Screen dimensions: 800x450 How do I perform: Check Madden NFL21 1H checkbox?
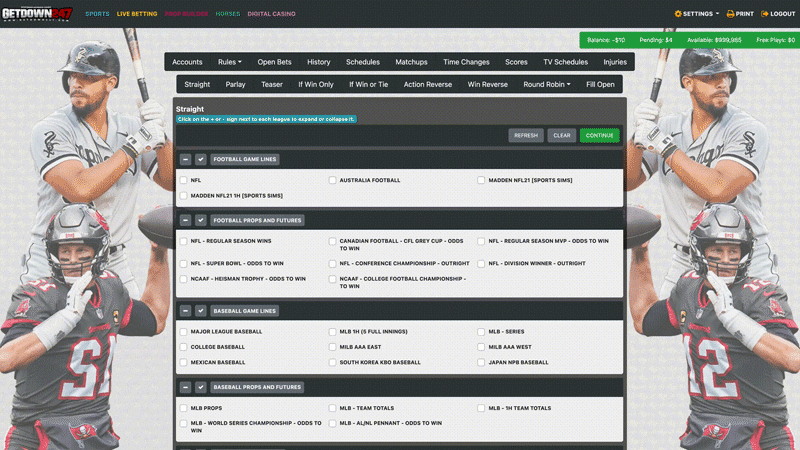pyautogui.click(x=183, y=195)
